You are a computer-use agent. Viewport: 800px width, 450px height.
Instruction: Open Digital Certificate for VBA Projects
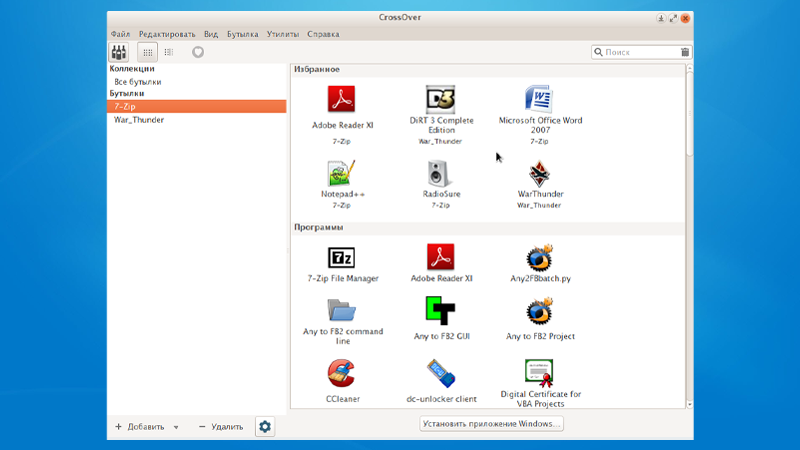point(539,373)
